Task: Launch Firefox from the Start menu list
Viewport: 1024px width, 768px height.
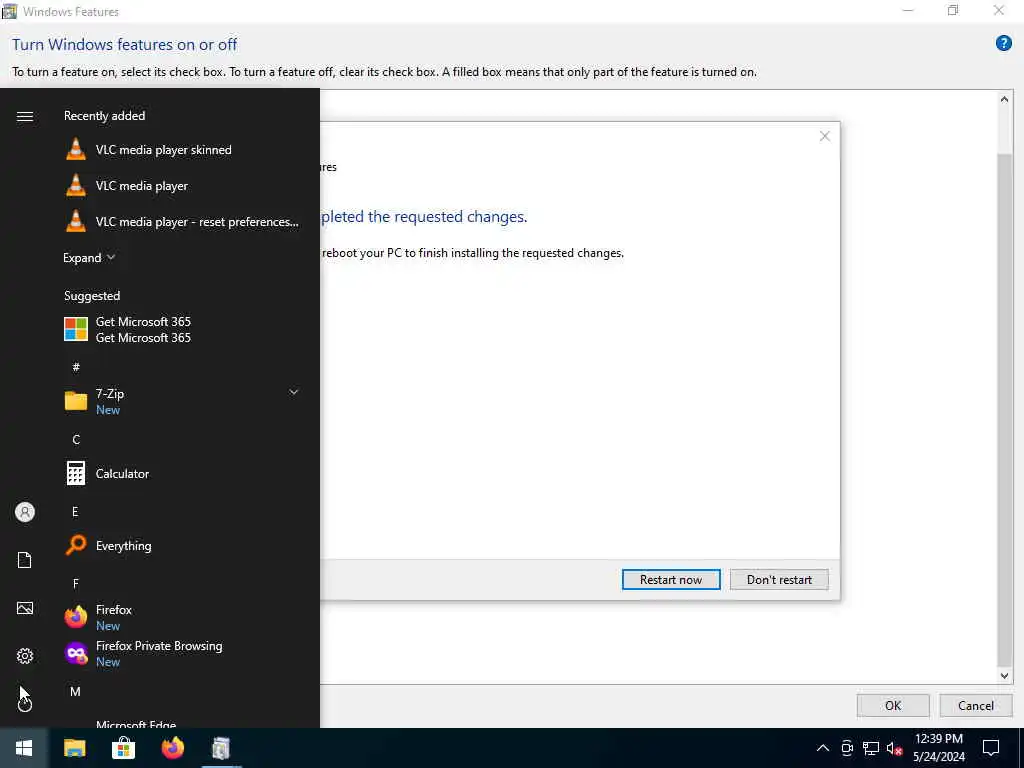Action: (183, 617)
